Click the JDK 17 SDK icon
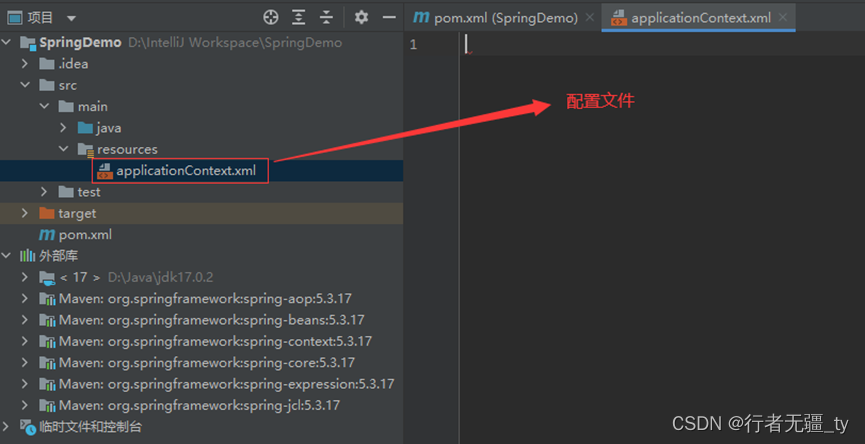This screenshot has width=865, height=444. 47,277
